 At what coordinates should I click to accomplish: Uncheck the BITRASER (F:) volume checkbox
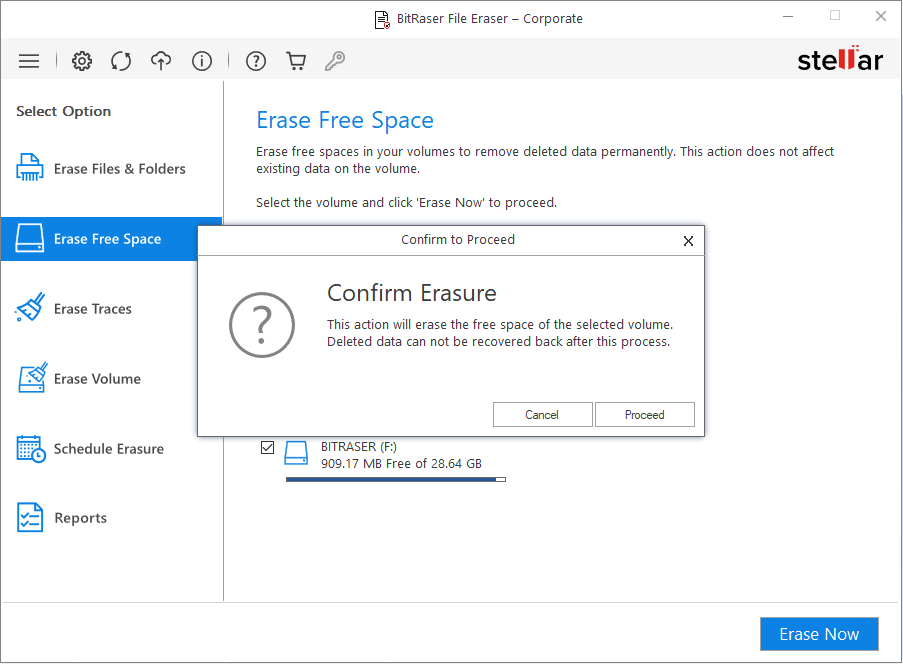click(267, 447)
